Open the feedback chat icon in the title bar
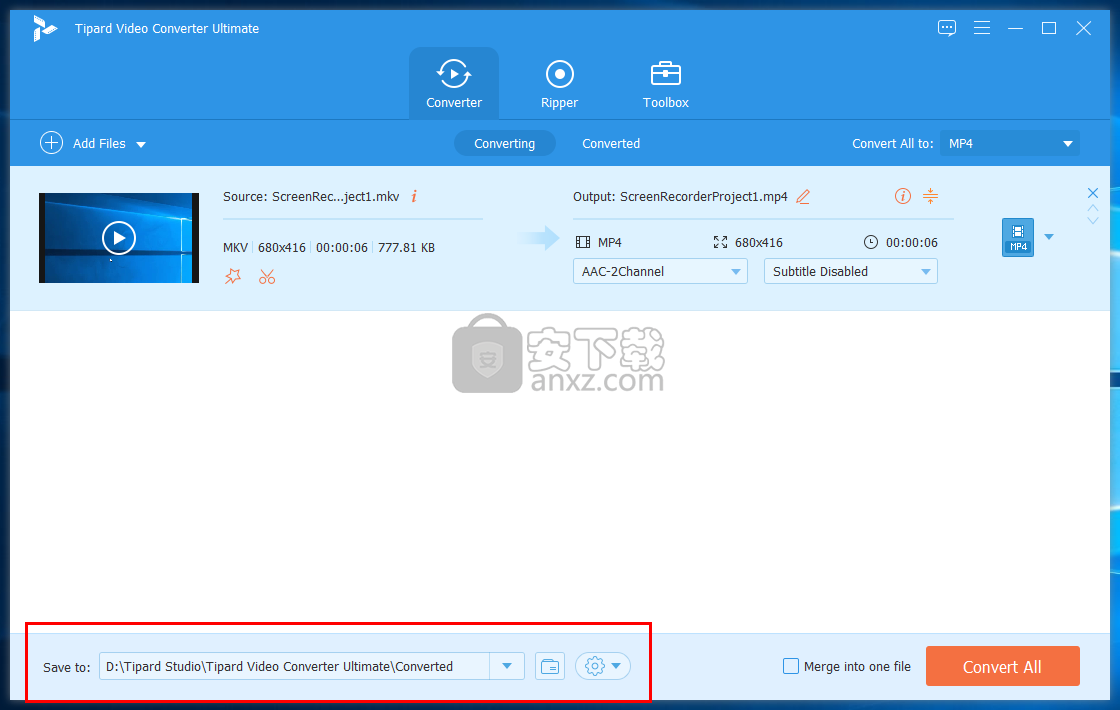This screenshot has height=710, width=1120. pyautogui.click(x=946, y=28)
